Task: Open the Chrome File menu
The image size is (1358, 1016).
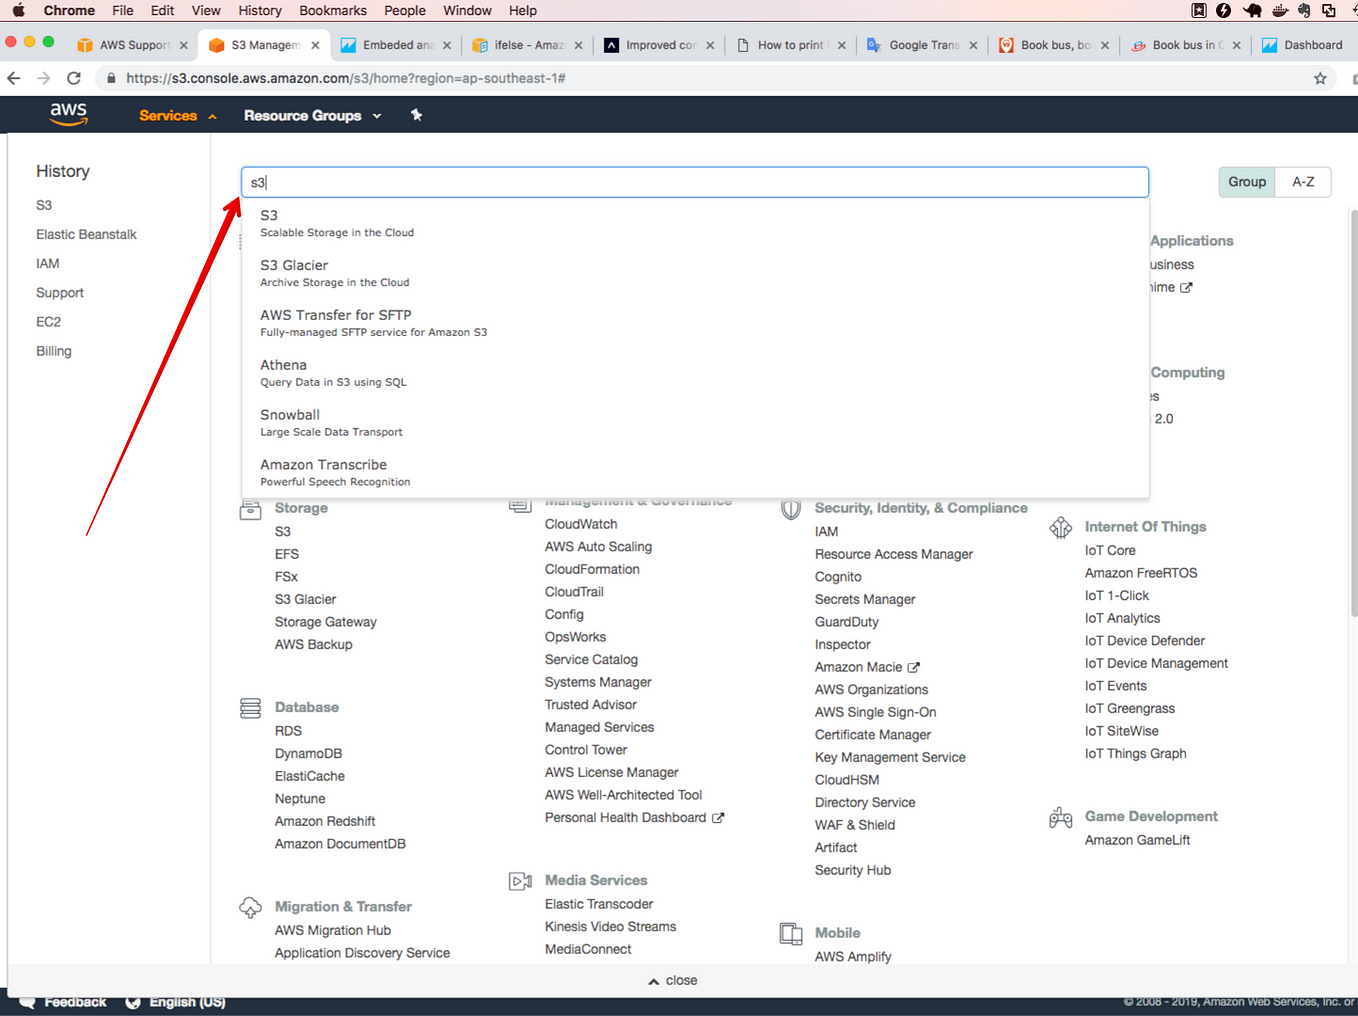Action: pyautogui.click(x=123, y=10)
